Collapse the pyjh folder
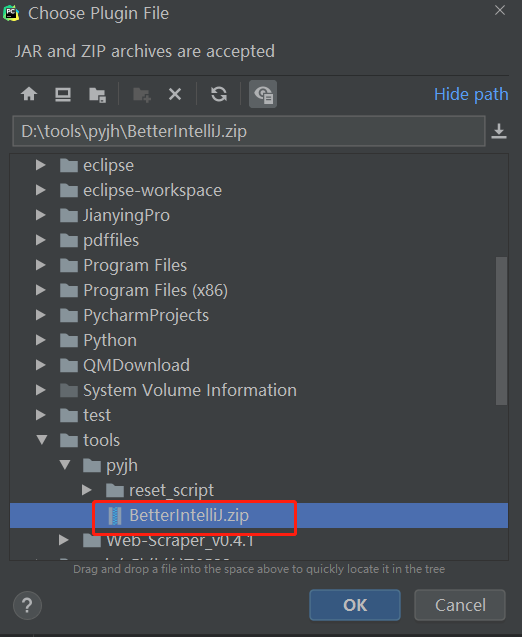Image resolution: width=522 pixels, height=637 pixels. (x=65, y=465)
